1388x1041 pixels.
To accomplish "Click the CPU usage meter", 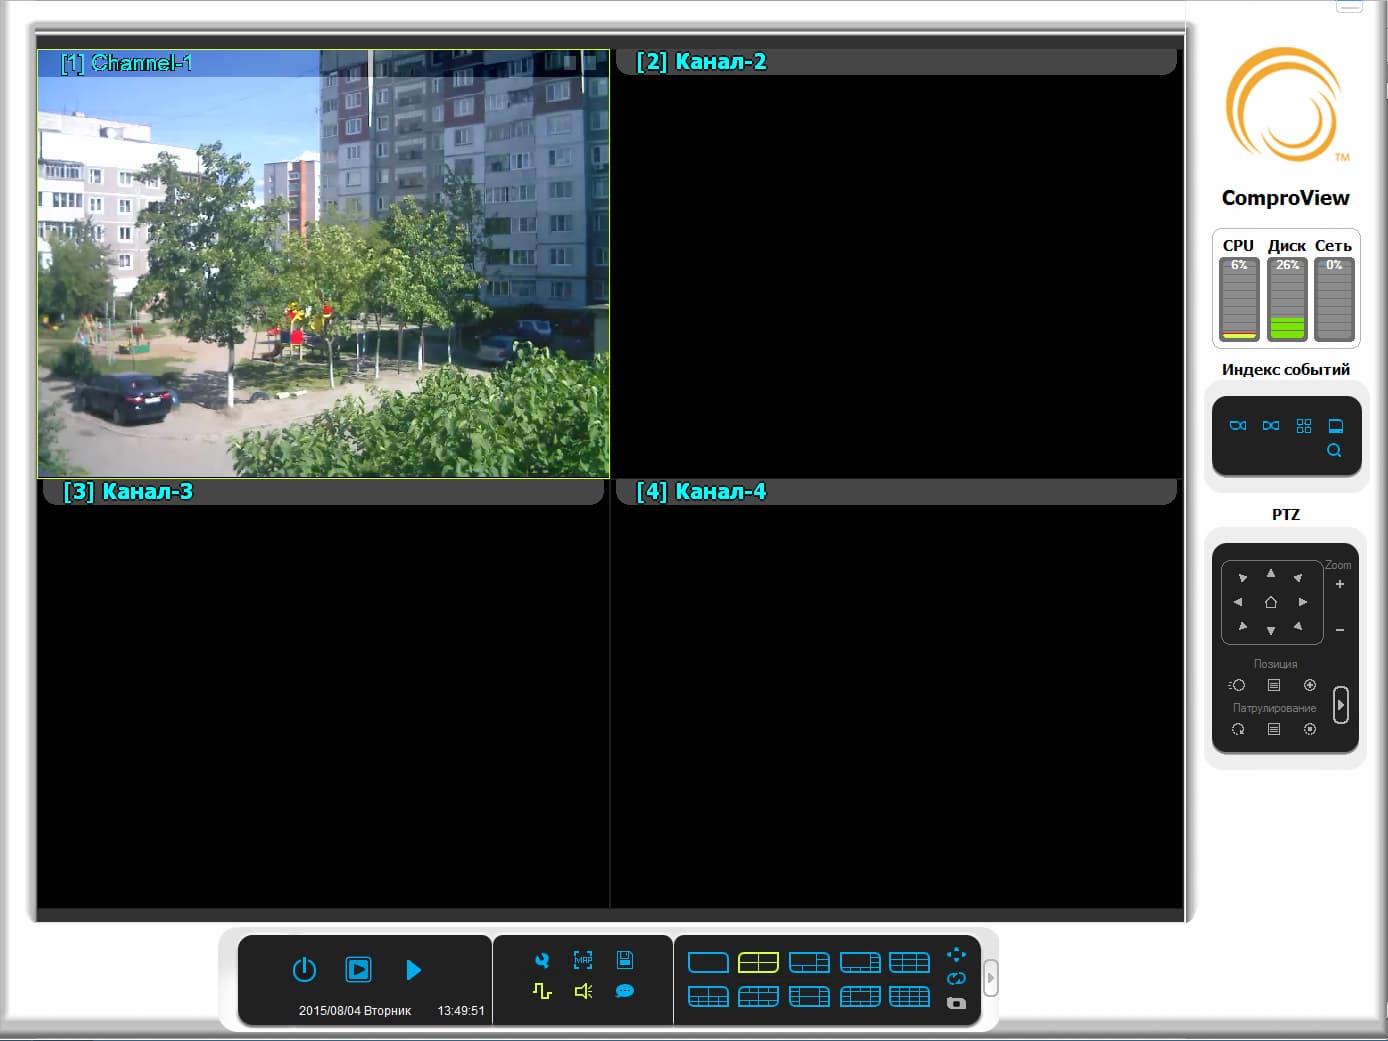I will pos(1239,299).
